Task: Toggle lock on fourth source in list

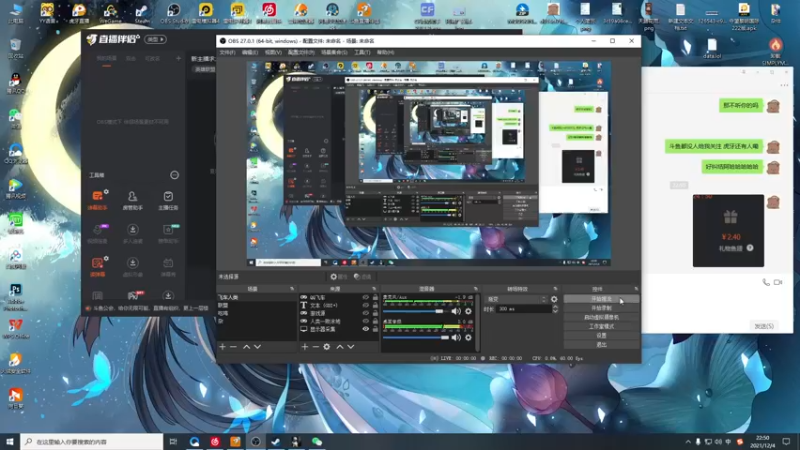Action: pyautogui.click(x=375, y=321)
